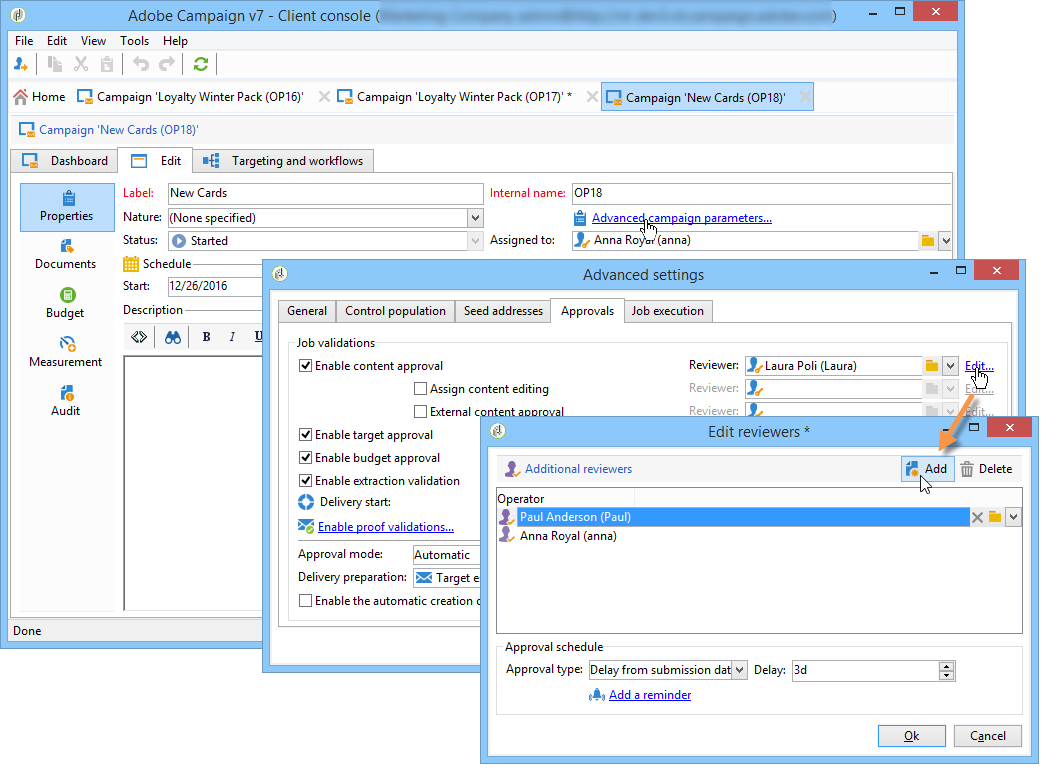Uncheck Enable content approval
This screenshot has height=780, width=1058.
tap(306, 366)
